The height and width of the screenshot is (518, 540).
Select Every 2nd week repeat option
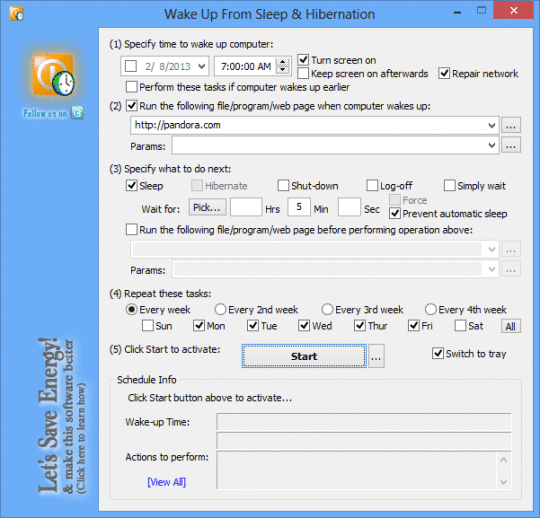pos(220,309)
